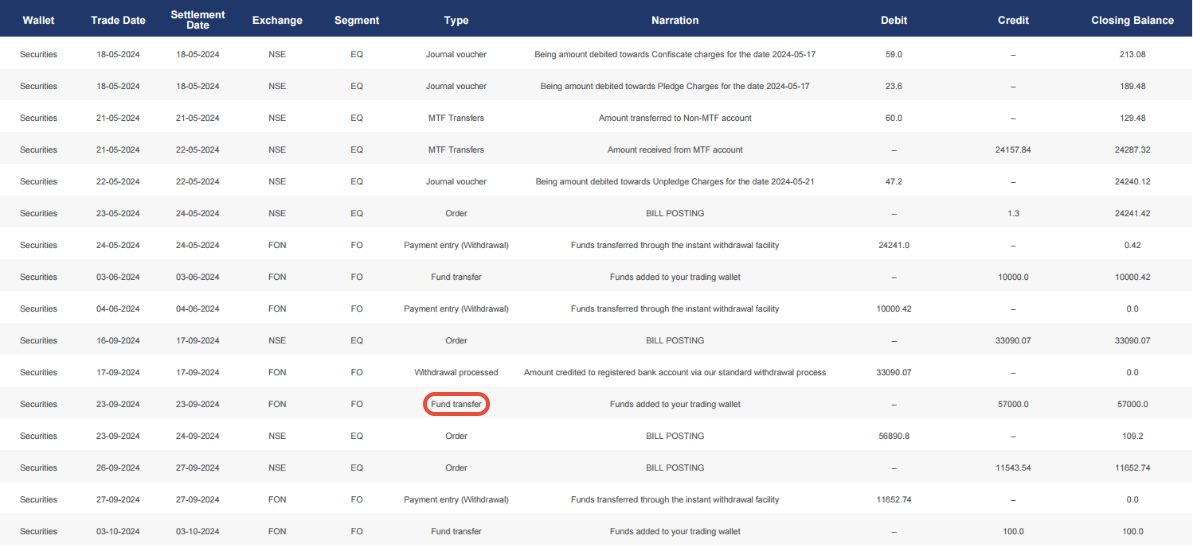Select the Exchange column header
This screenshot has width=1193, height=547.
click(x=277, y=20)
